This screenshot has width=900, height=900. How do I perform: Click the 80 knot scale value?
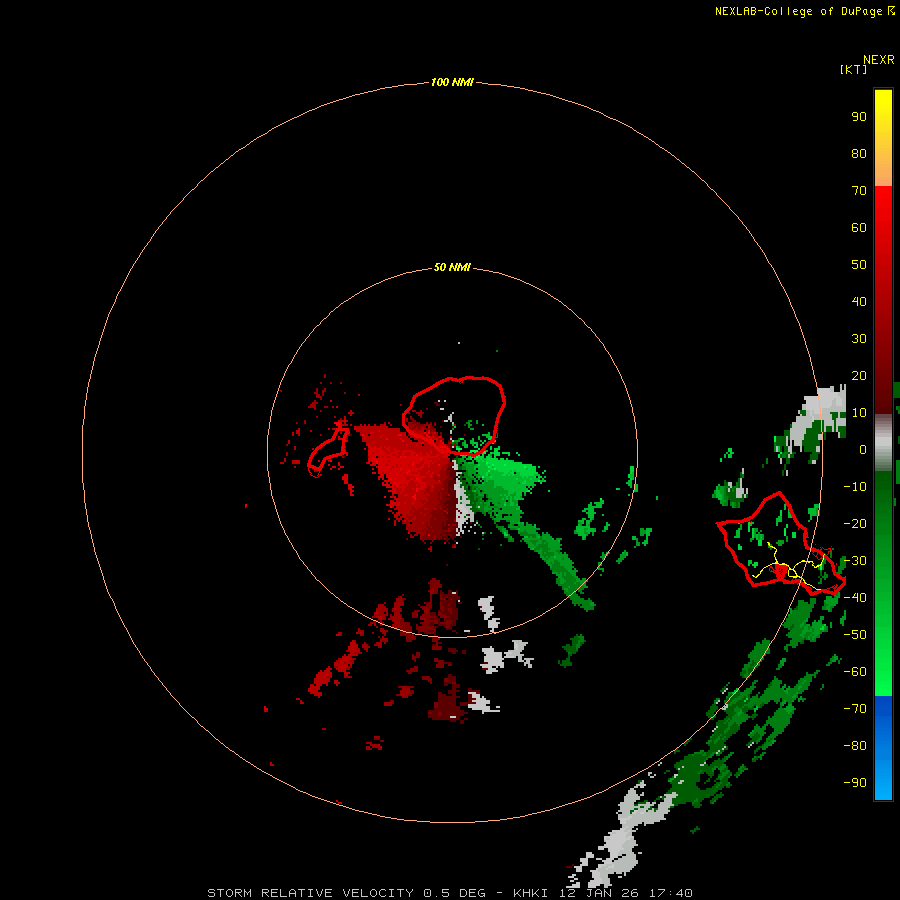coord(859,153)
